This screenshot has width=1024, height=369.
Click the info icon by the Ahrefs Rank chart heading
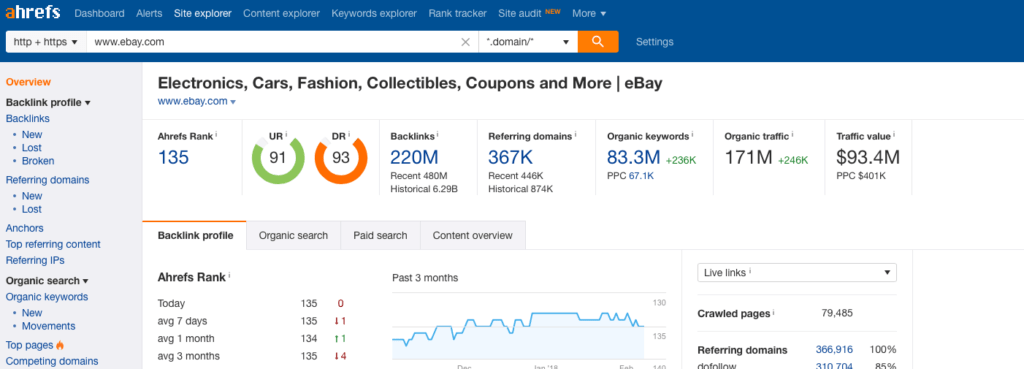pyautogui.click(x=230, y=275)
